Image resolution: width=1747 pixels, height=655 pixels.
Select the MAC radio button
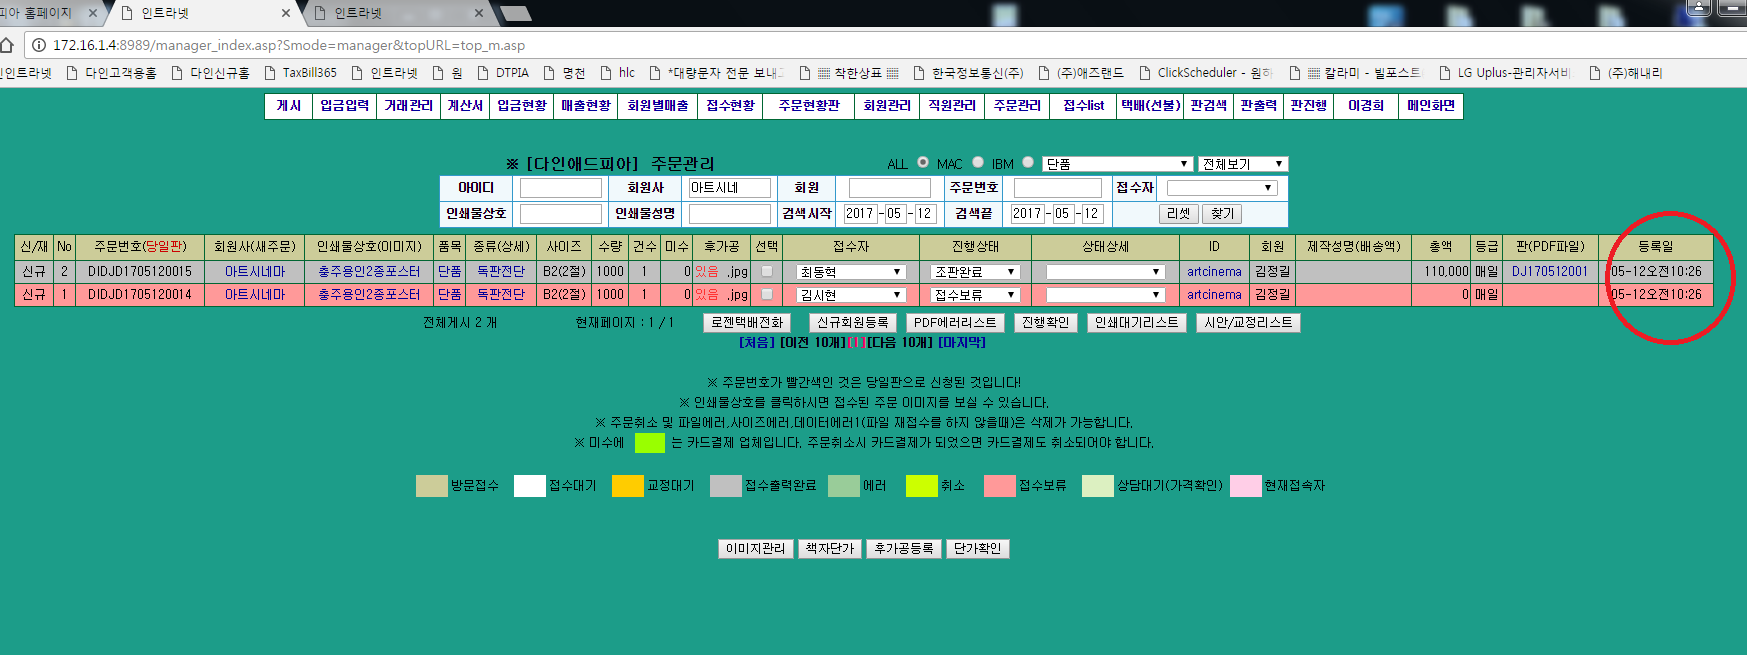(x=978, y=163)
